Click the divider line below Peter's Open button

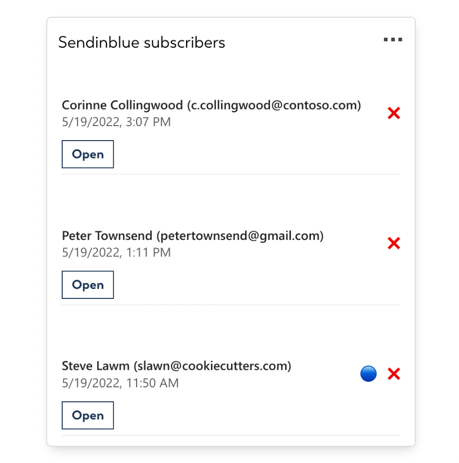click(x=231, y=304)
